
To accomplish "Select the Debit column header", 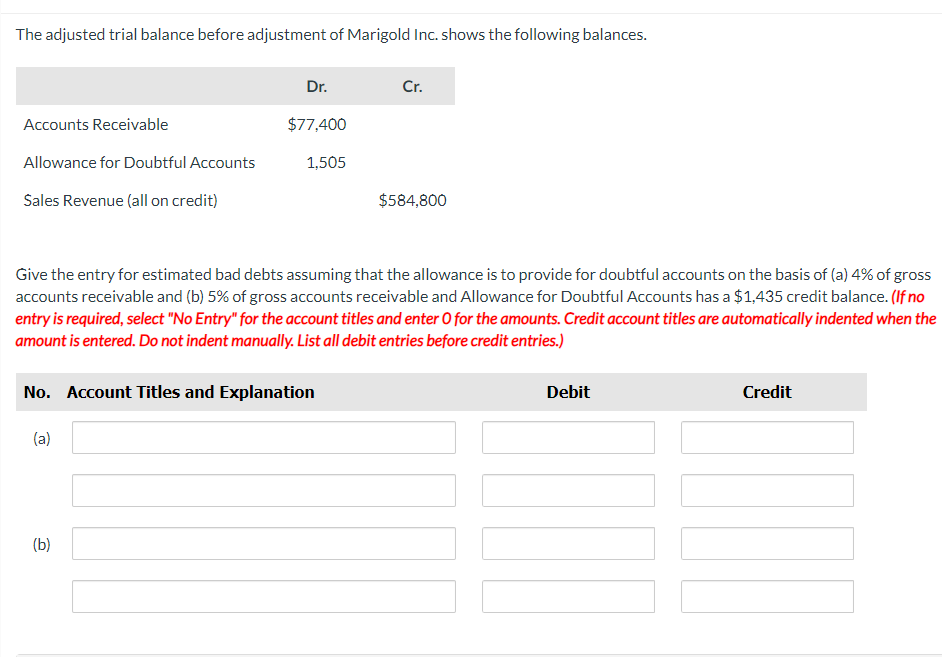I will click(568, 392).
